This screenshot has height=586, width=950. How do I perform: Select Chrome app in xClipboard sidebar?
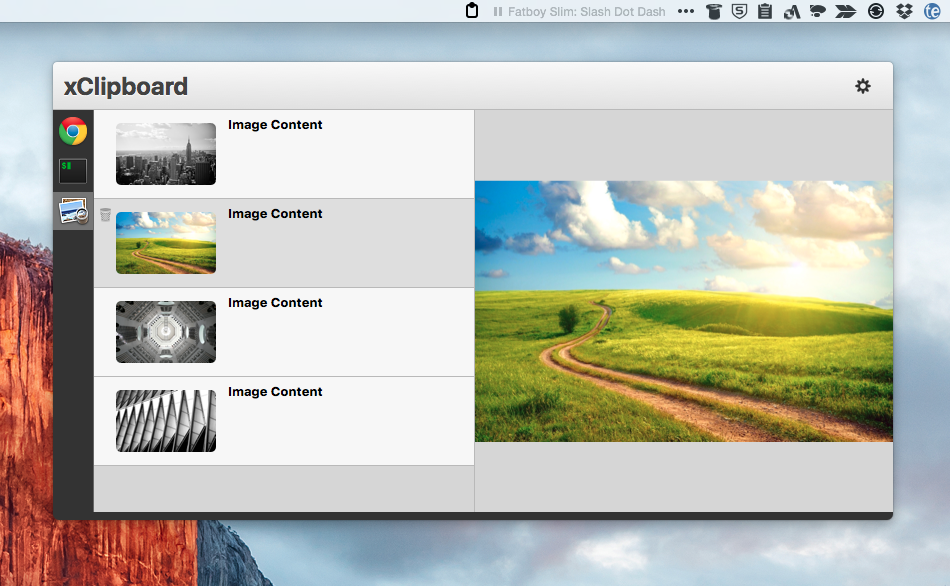(73, 131)
